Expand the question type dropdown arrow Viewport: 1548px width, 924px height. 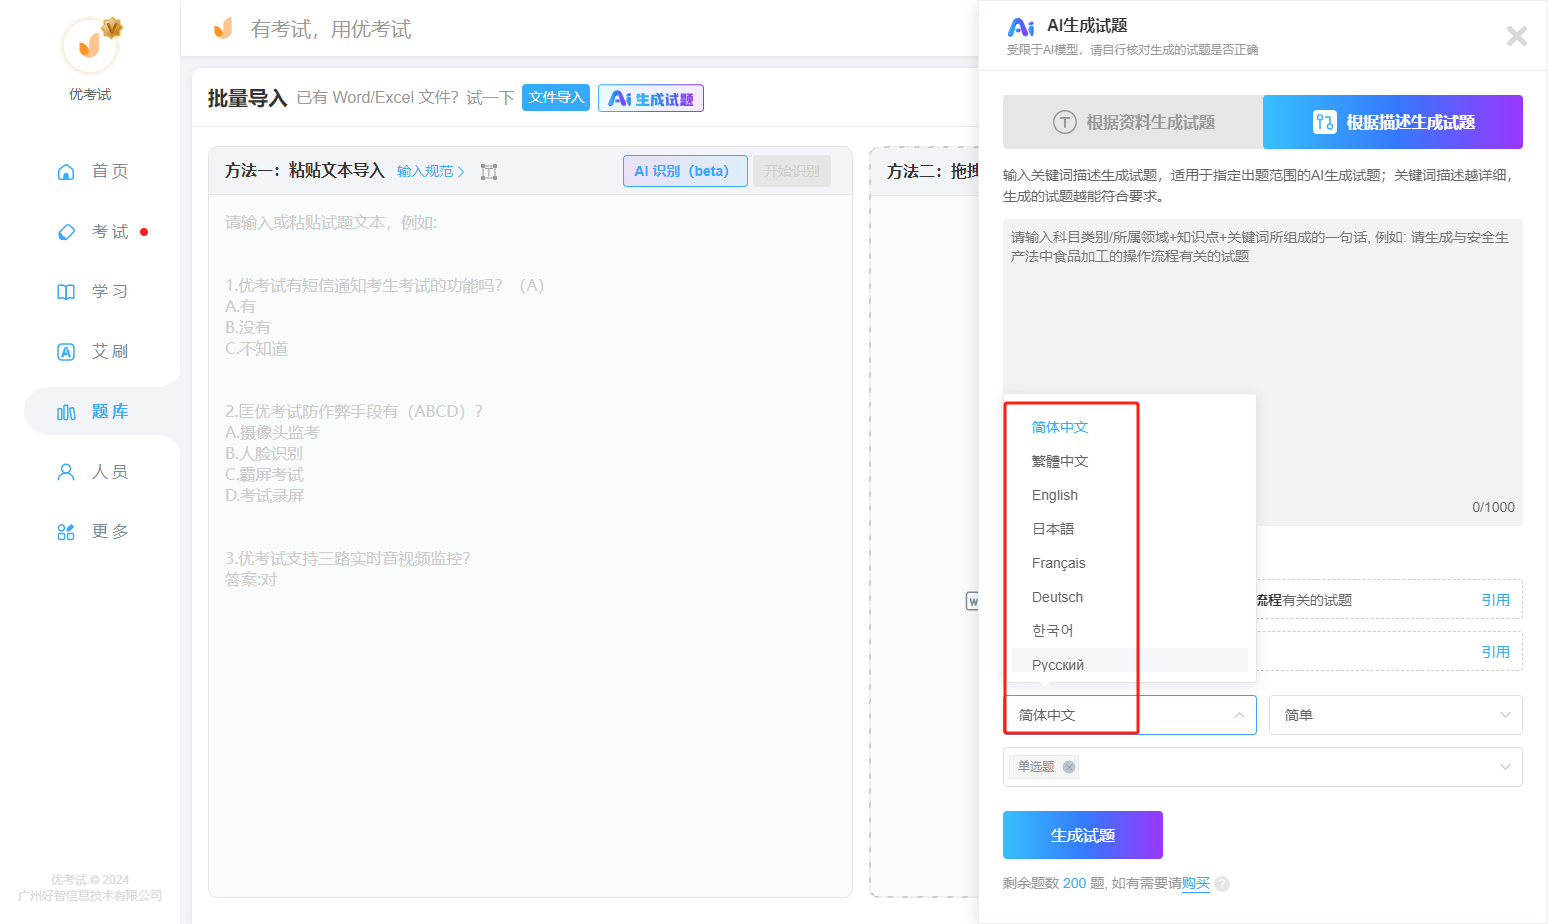[x=1505, y=767]
